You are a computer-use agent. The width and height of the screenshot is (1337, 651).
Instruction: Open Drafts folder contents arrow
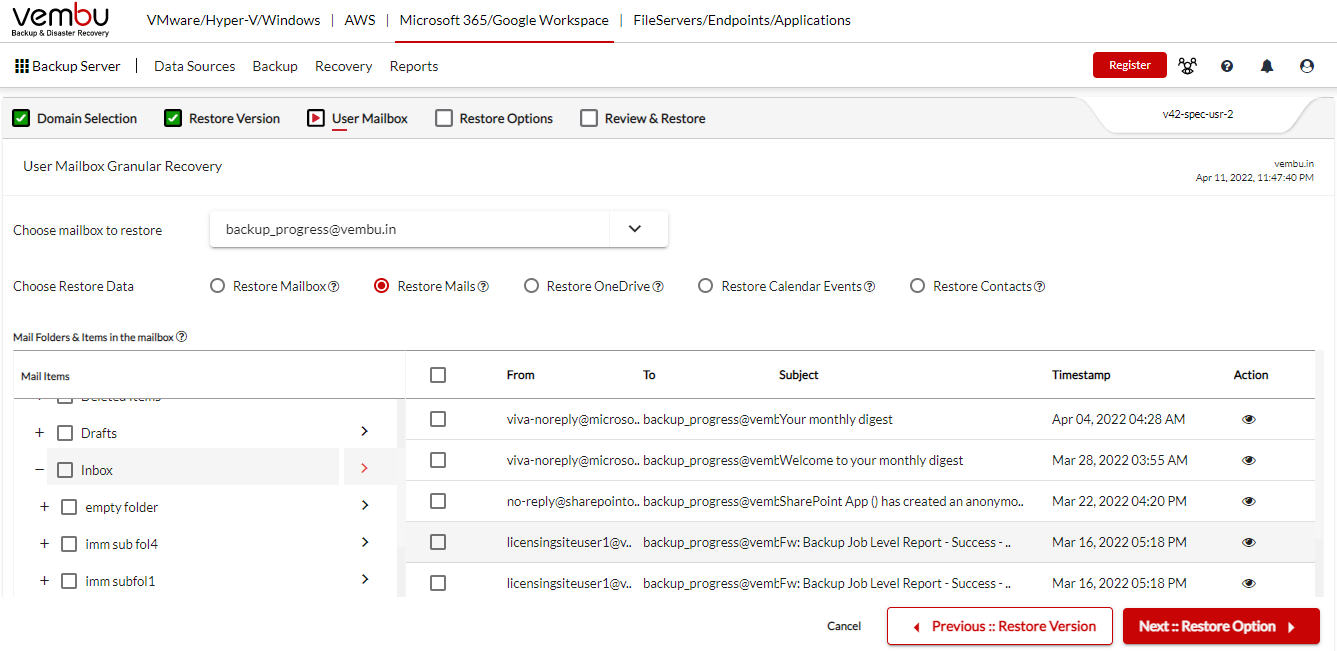365,431
